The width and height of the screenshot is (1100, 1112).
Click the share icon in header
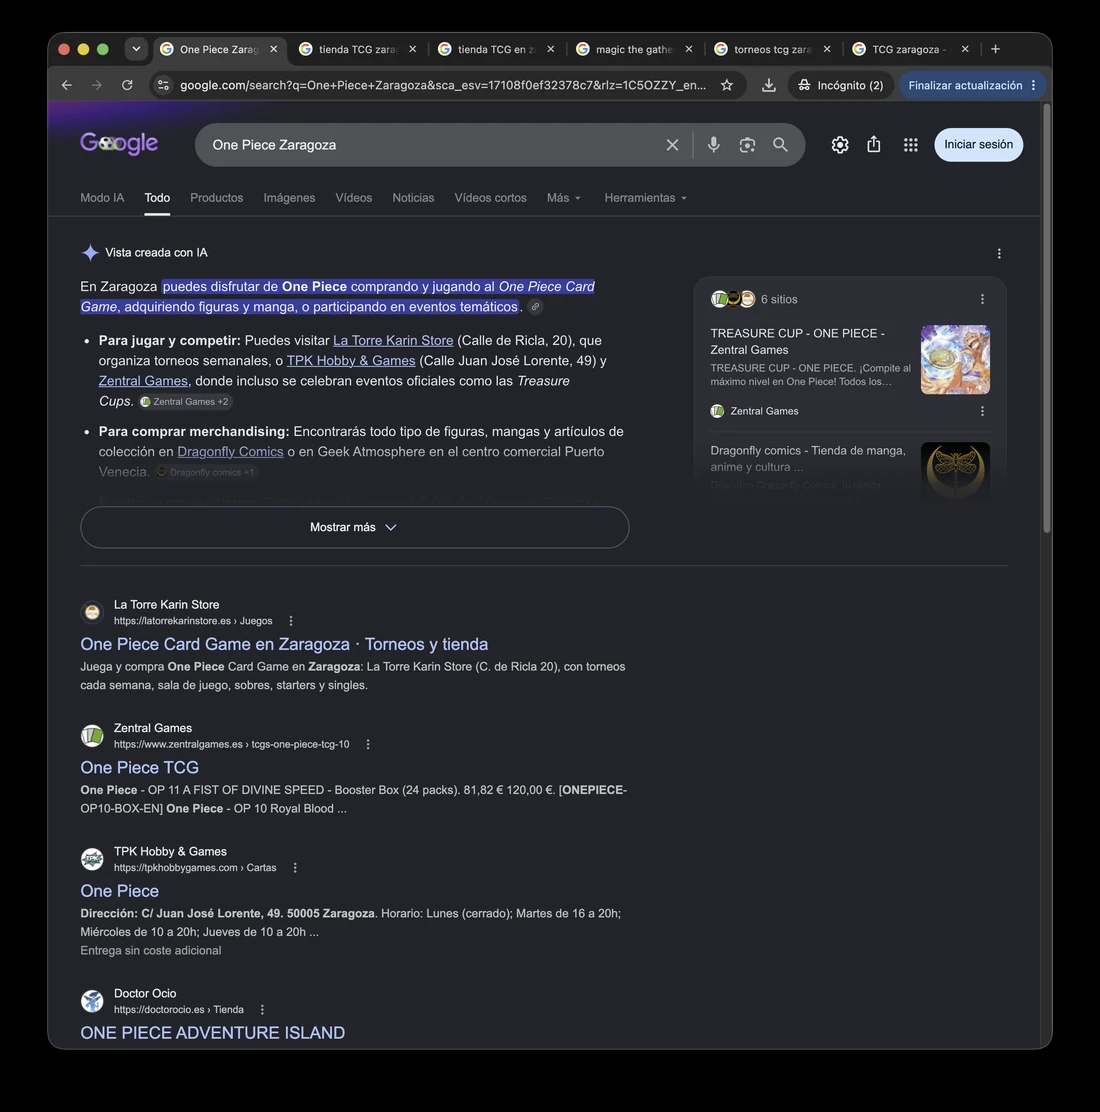874,145
